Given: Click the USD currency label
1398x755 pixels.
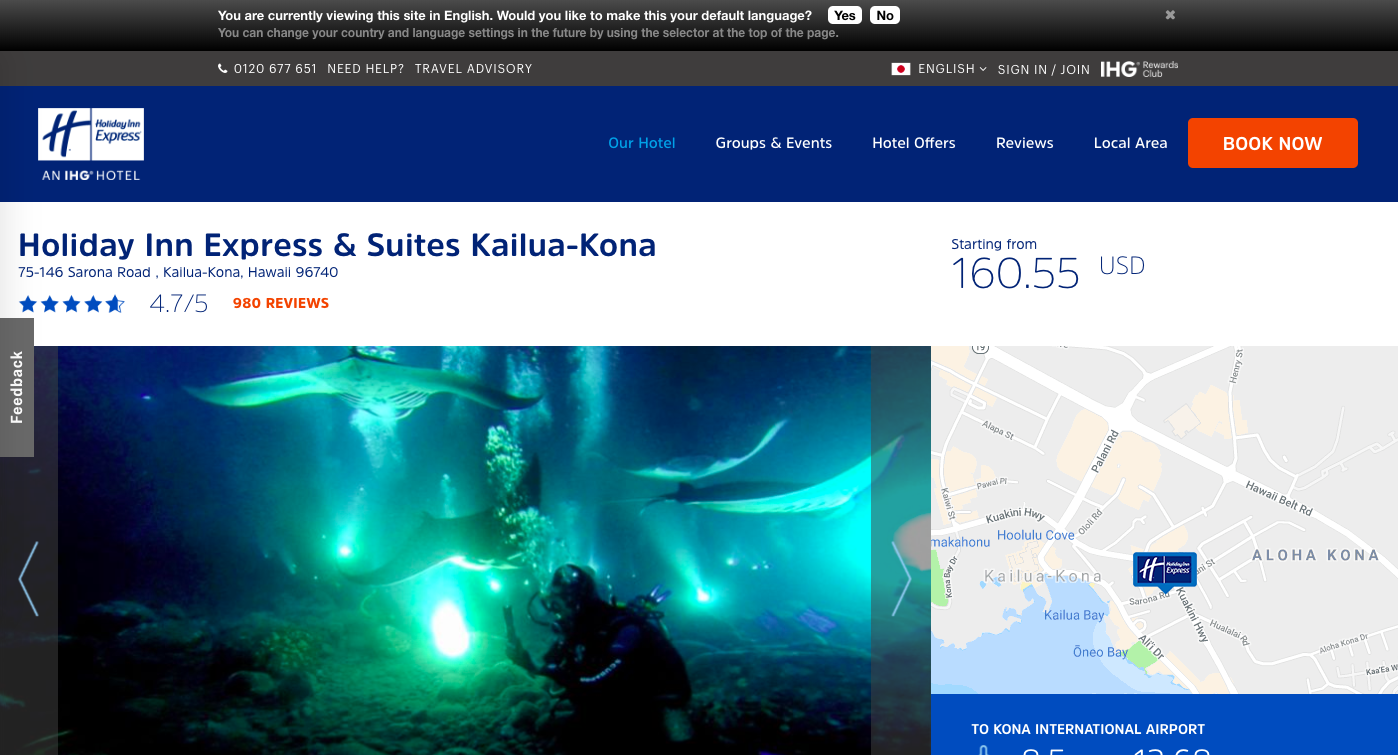Looking at the screenshot, I should click(1122, 266).
